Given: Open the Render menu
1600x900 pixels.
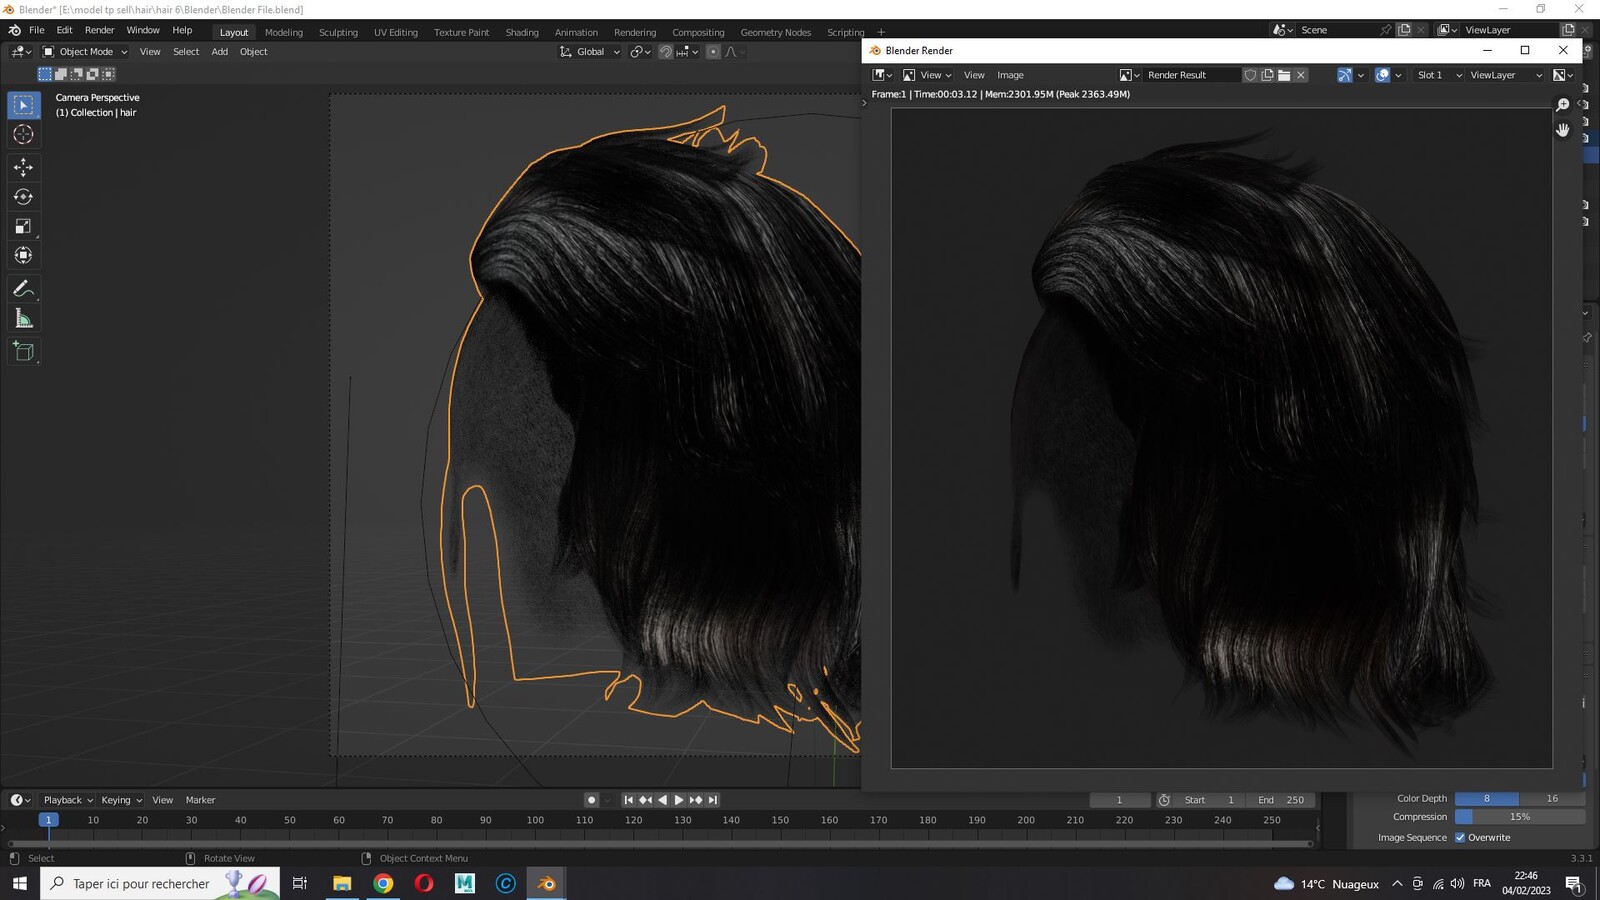Looking at the screenshot, I should click(x=99, y=30).
